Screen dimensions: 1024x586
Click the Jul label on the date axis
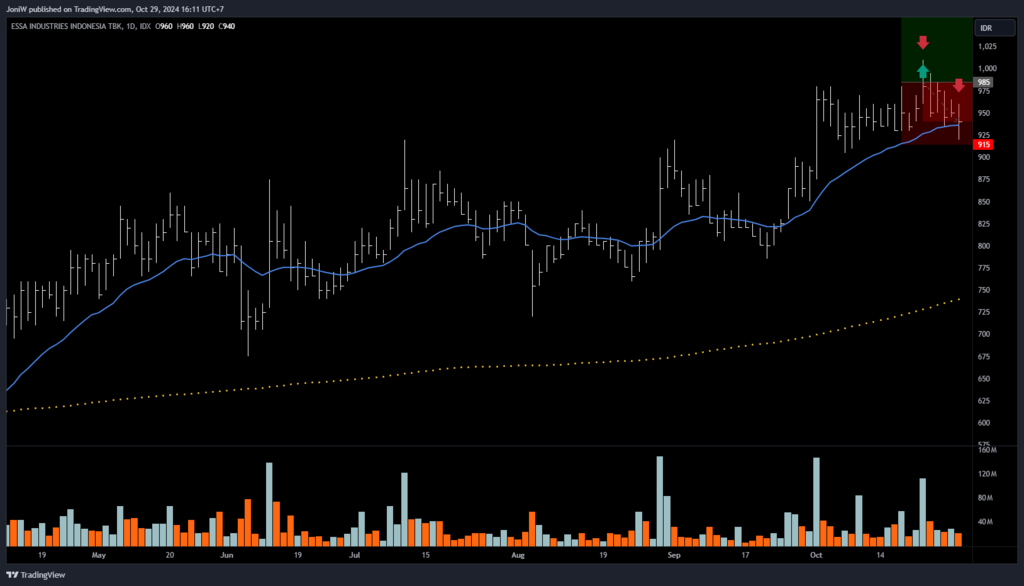[355, 553]
